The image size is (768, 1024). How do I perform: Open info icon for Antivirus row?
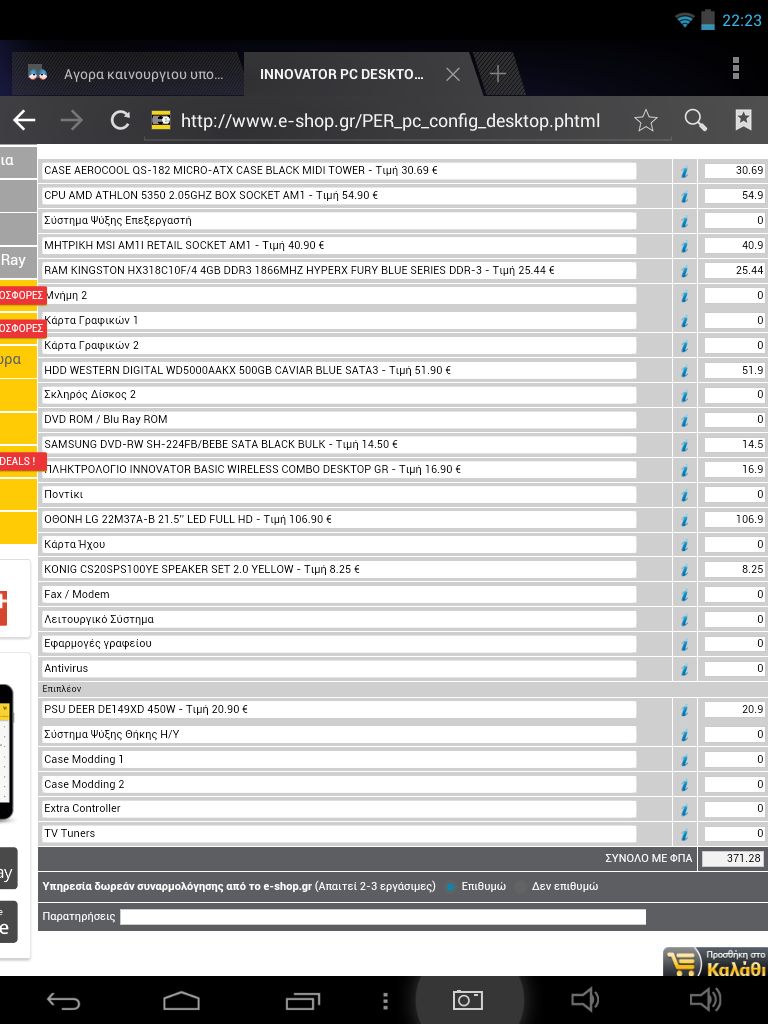click(684, 669)
